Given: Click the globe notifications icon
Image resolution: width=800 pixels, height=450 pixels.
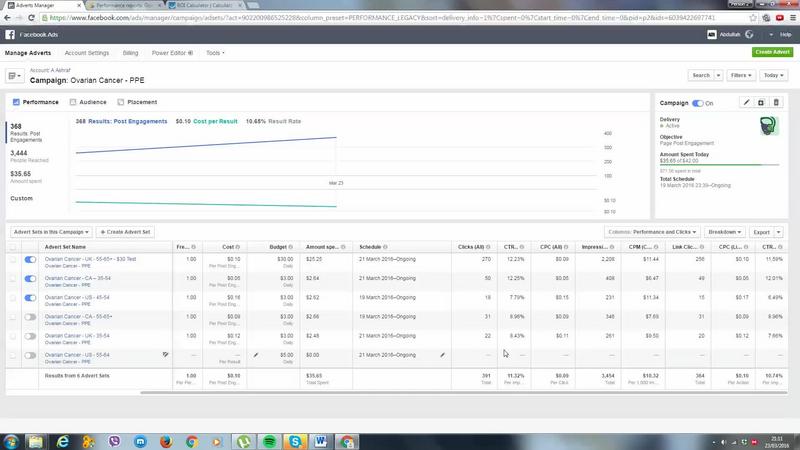Looking at the screenshot, I should click(749, 34).
